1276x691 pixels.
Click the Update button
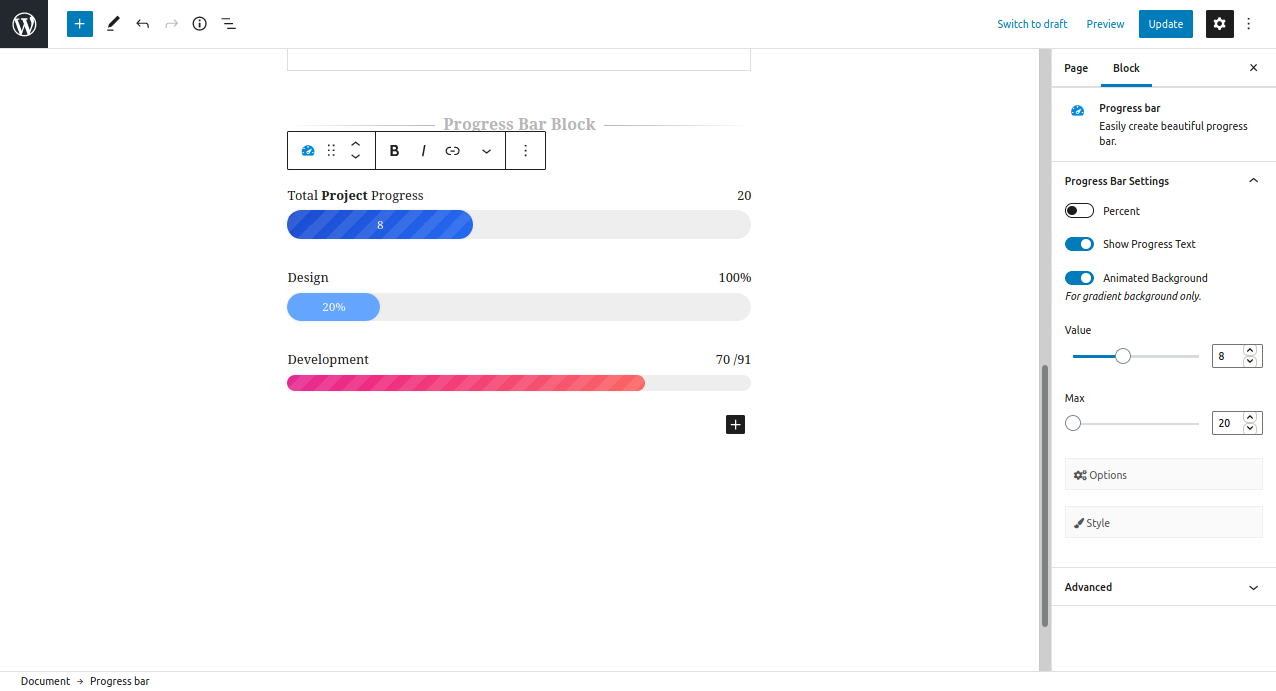[x=1166, y=24]
